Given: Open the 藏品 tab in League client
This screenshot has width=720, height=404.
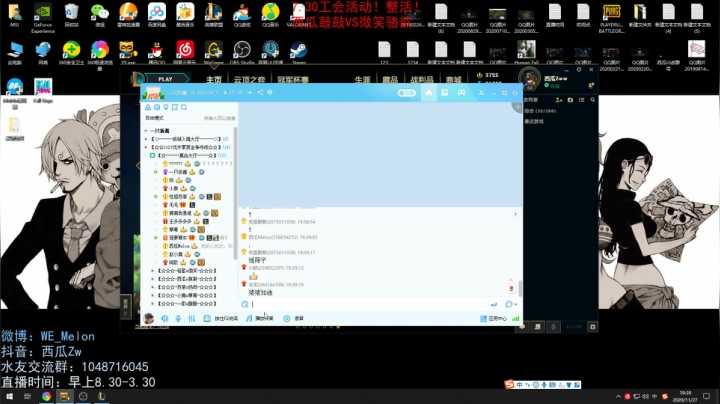Looking at the screenshot, I should tap(390, 79).
